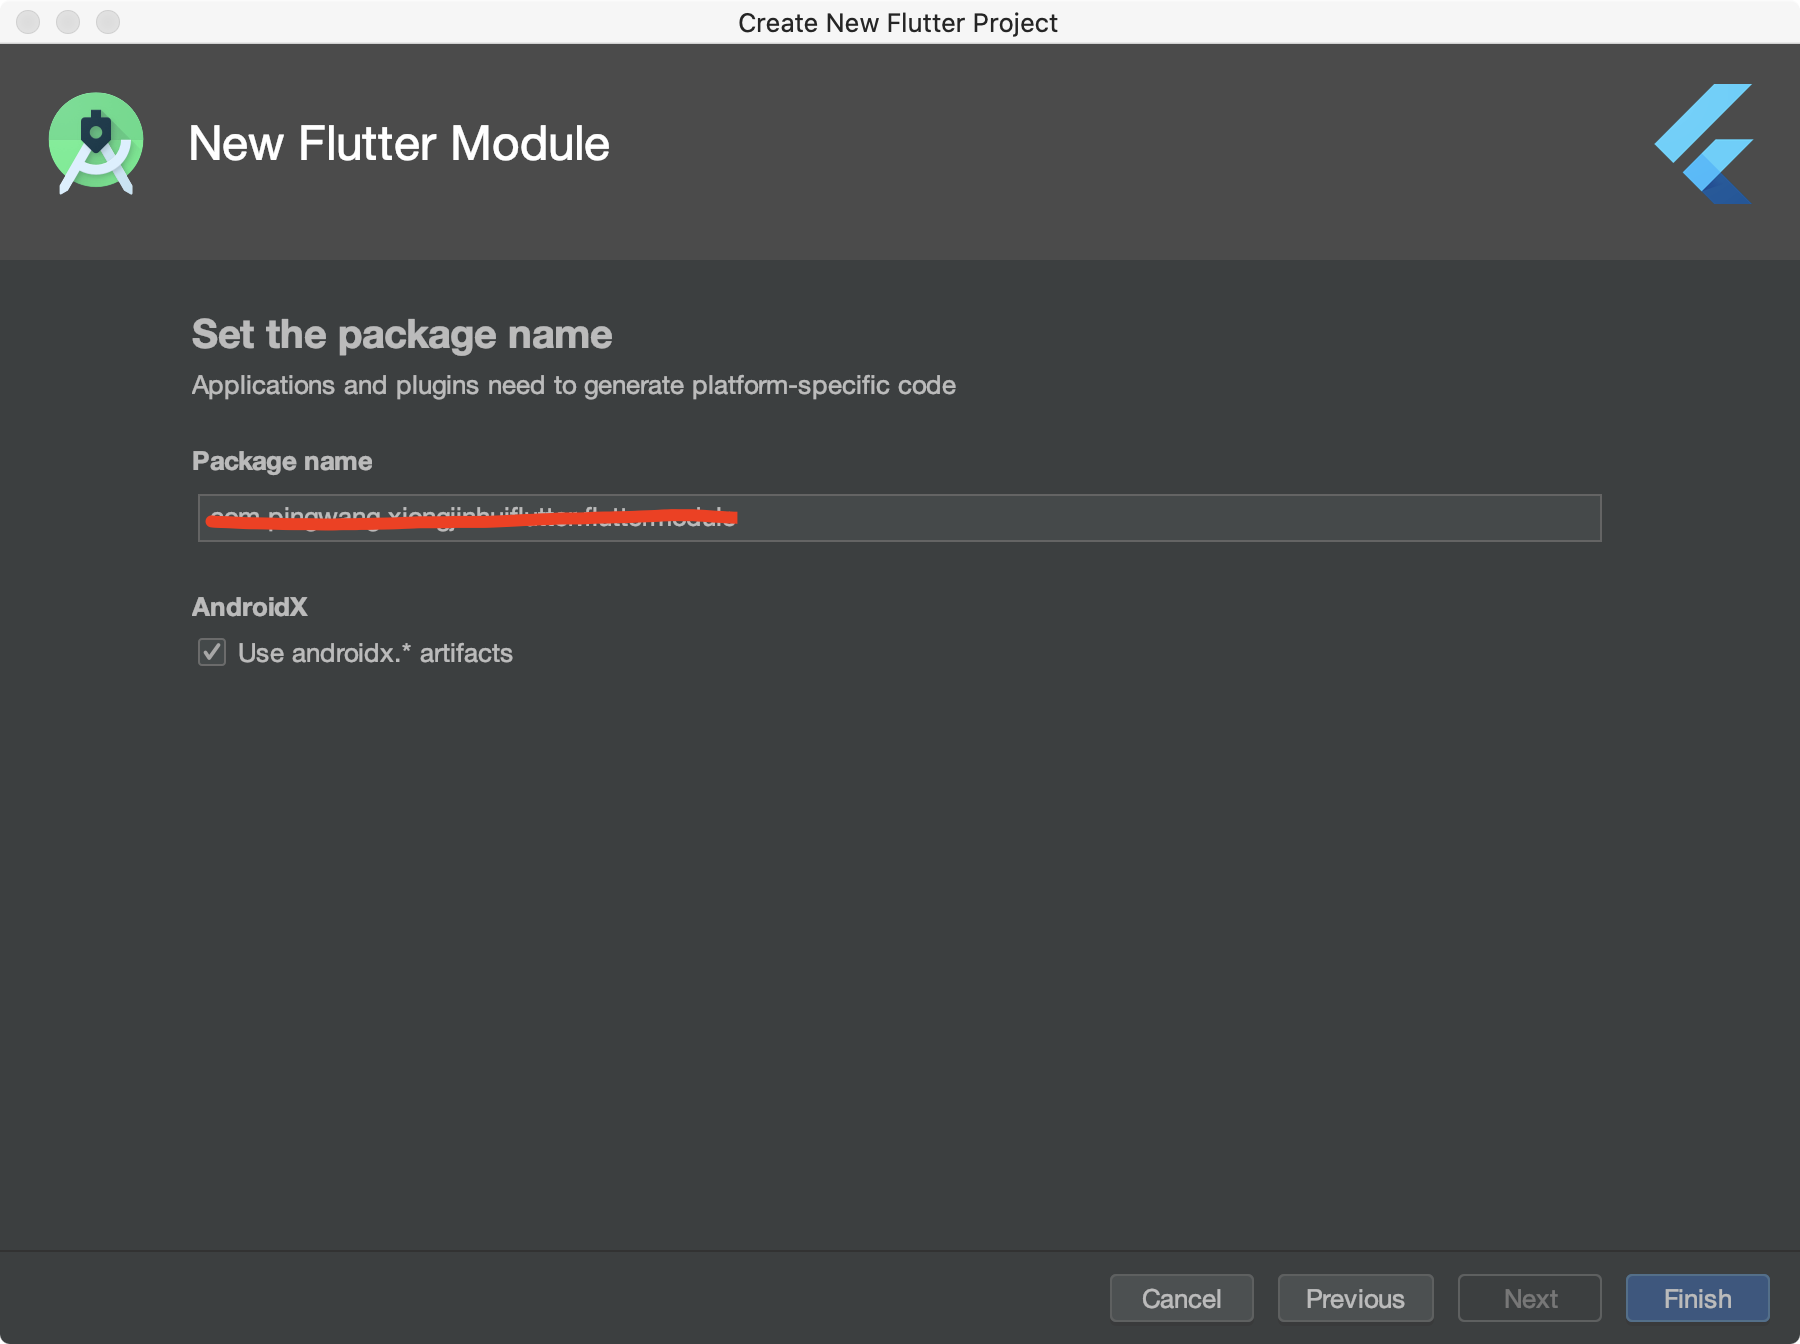The width and height of the screenshot is (1800, 1344).
Task: Click the 'Applications and plugins need to generate' description
Action: coord(574,385)
